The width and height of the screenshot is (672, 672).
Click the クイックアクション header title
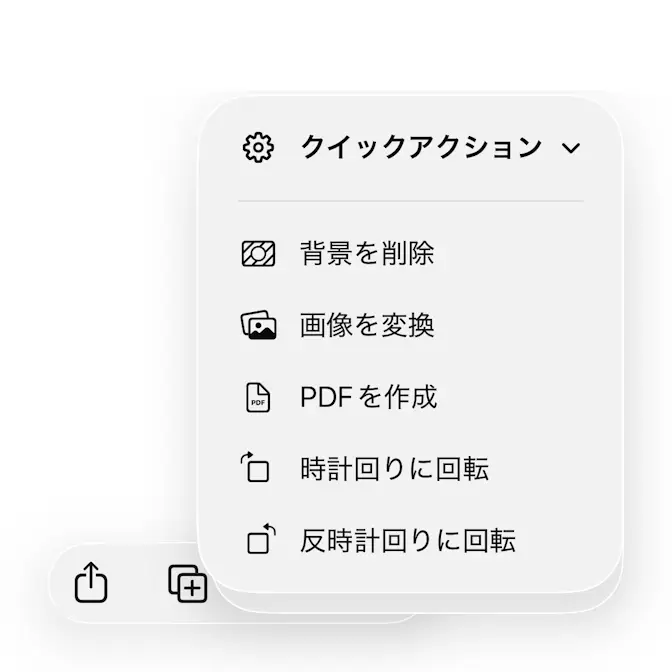(420, 148)
